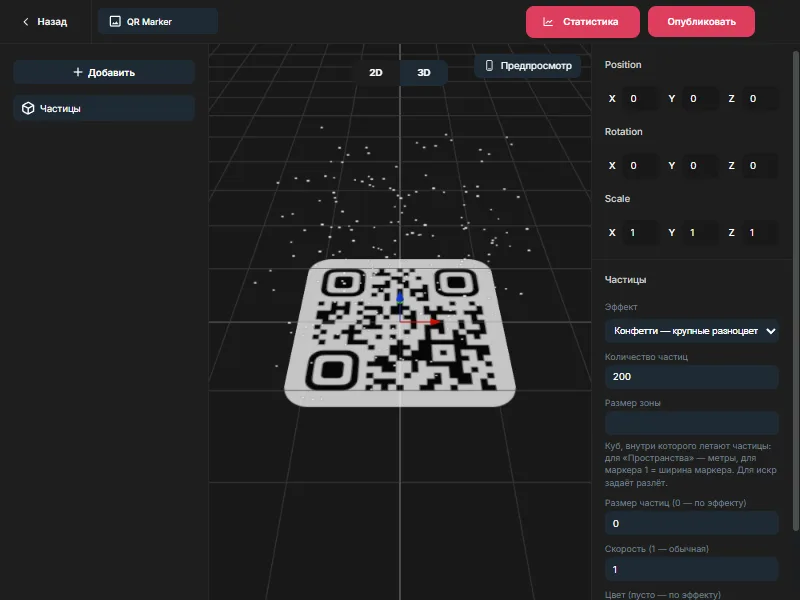800x600 pixels.
Task: Click the cube icon beside Частицы
Action: (x=28, y=108)
